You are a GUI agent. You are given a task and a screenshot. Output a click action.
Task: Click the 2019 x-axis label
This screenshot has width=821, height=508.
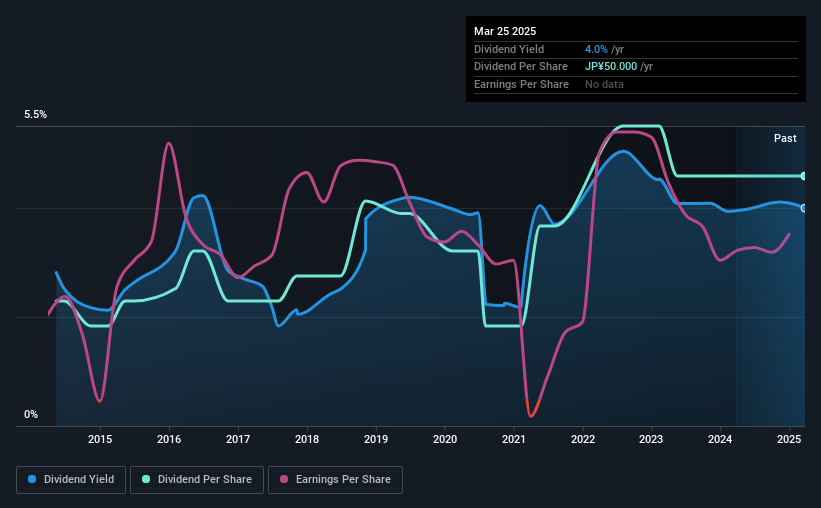[376, 439]
